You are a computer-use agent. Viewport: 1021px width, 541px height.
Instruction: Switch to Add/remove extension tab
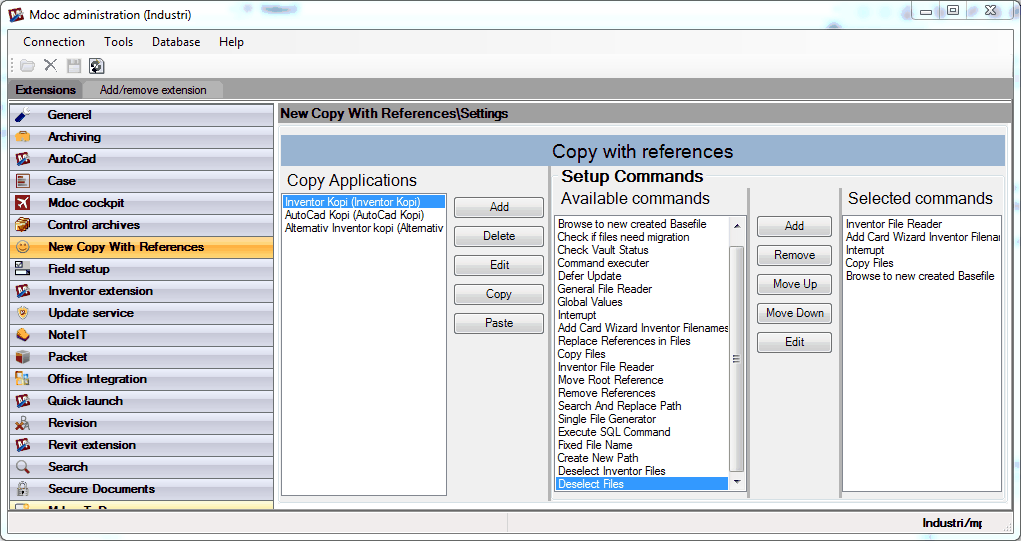click(153, 90)
